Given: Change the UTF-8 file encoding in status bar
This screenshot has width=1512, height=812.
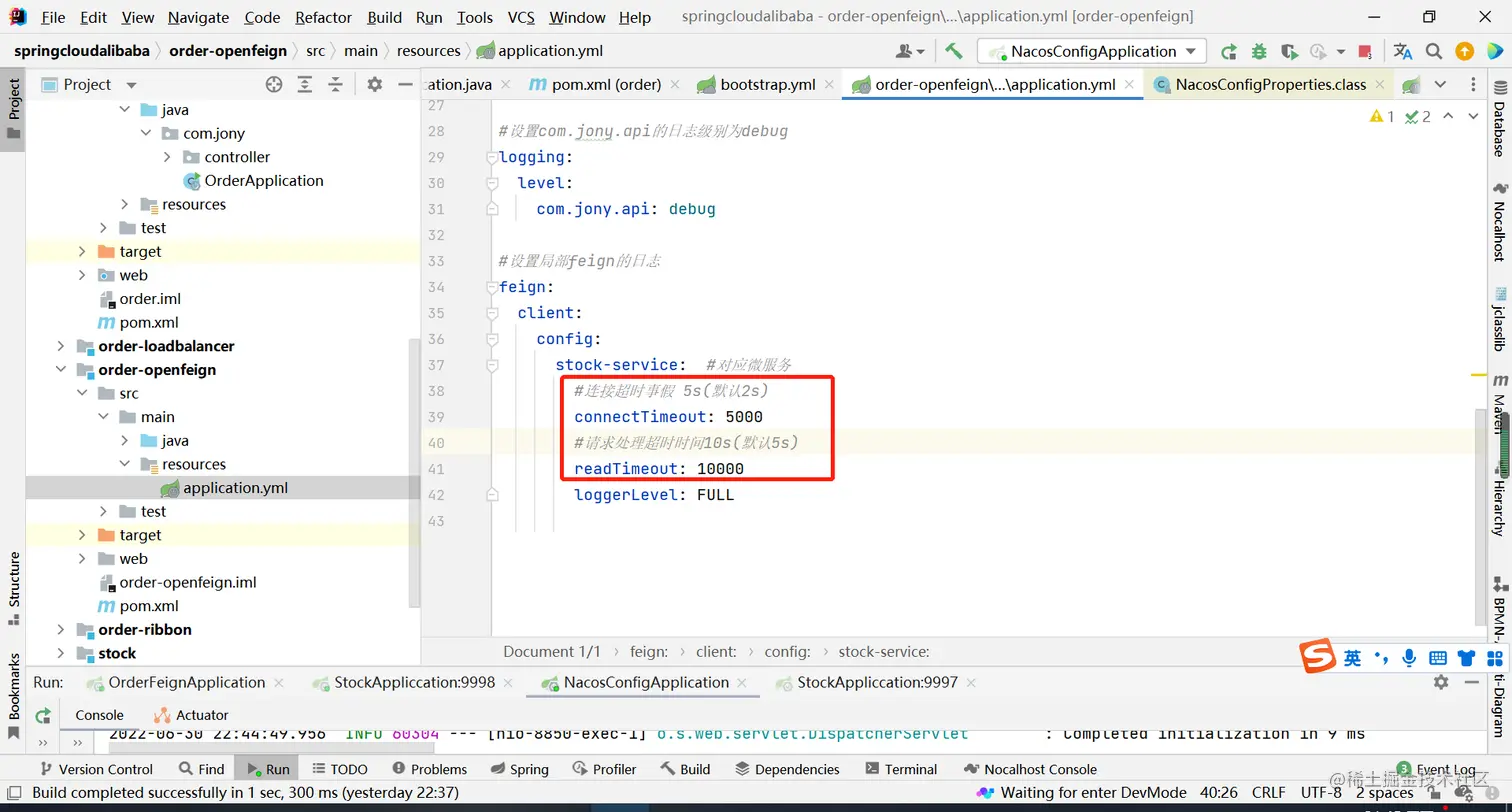Looking at the screenshot, I should (x=1321, y=792).
